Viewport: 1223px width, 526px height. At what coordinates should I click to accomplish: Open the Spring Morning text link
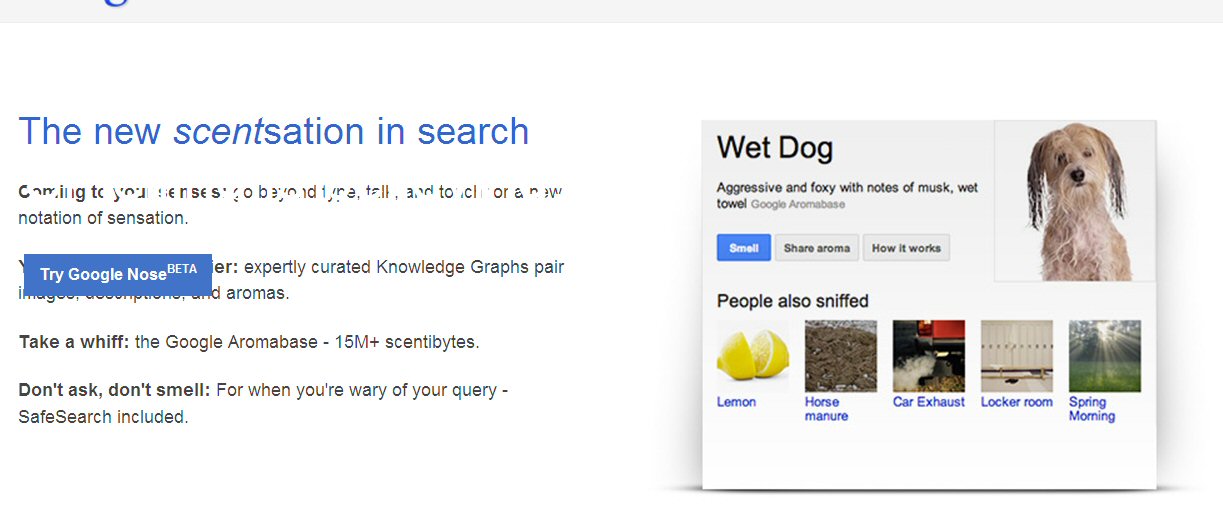point(1091,409)
